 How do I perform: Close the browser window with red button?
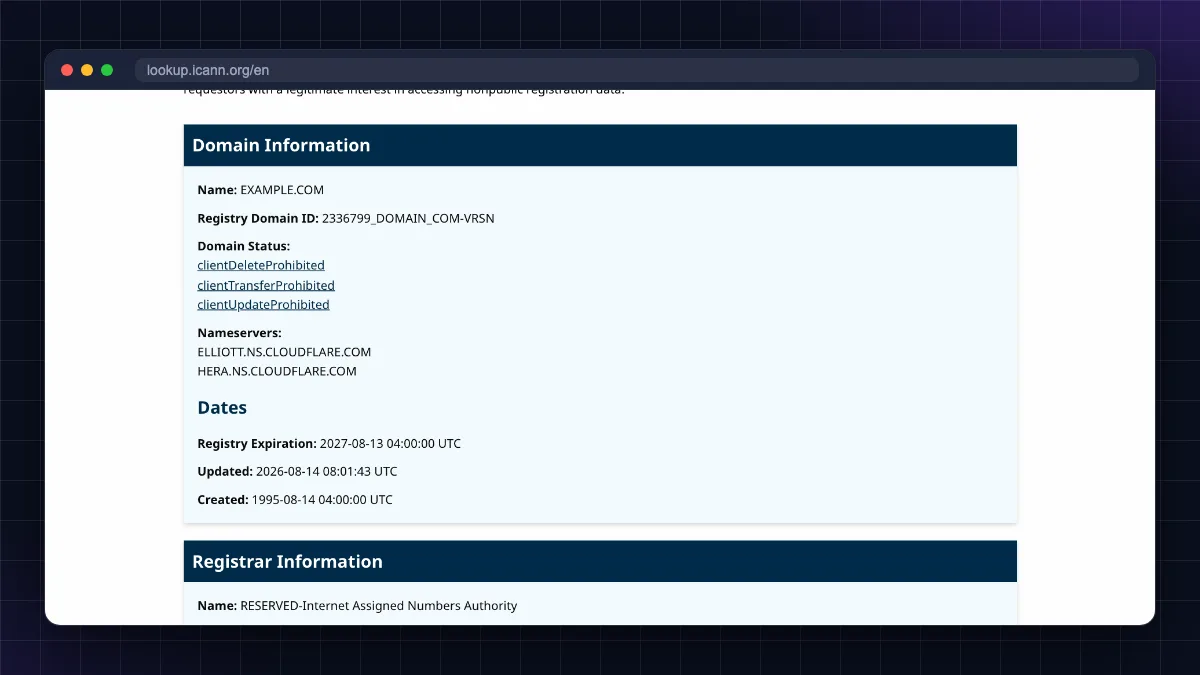point(67,70)
